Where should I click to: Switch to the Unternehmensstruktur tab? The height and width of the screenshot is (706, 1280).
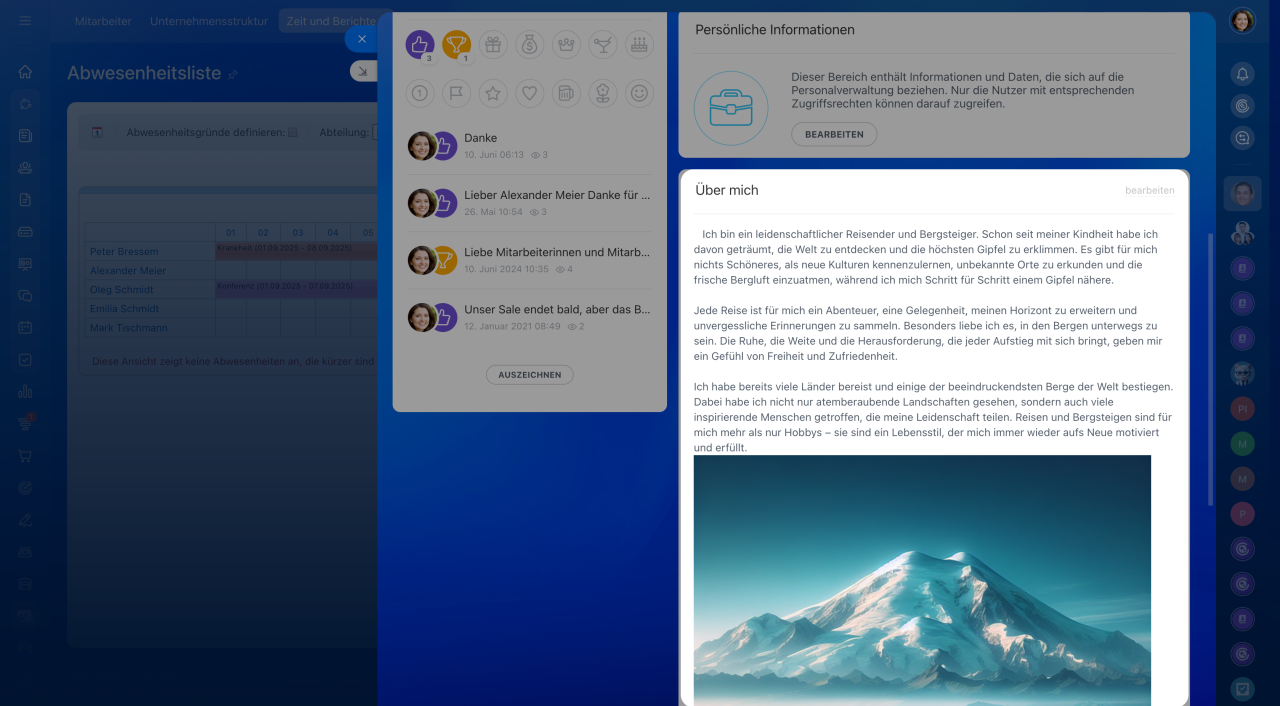(x=209, y=21)
